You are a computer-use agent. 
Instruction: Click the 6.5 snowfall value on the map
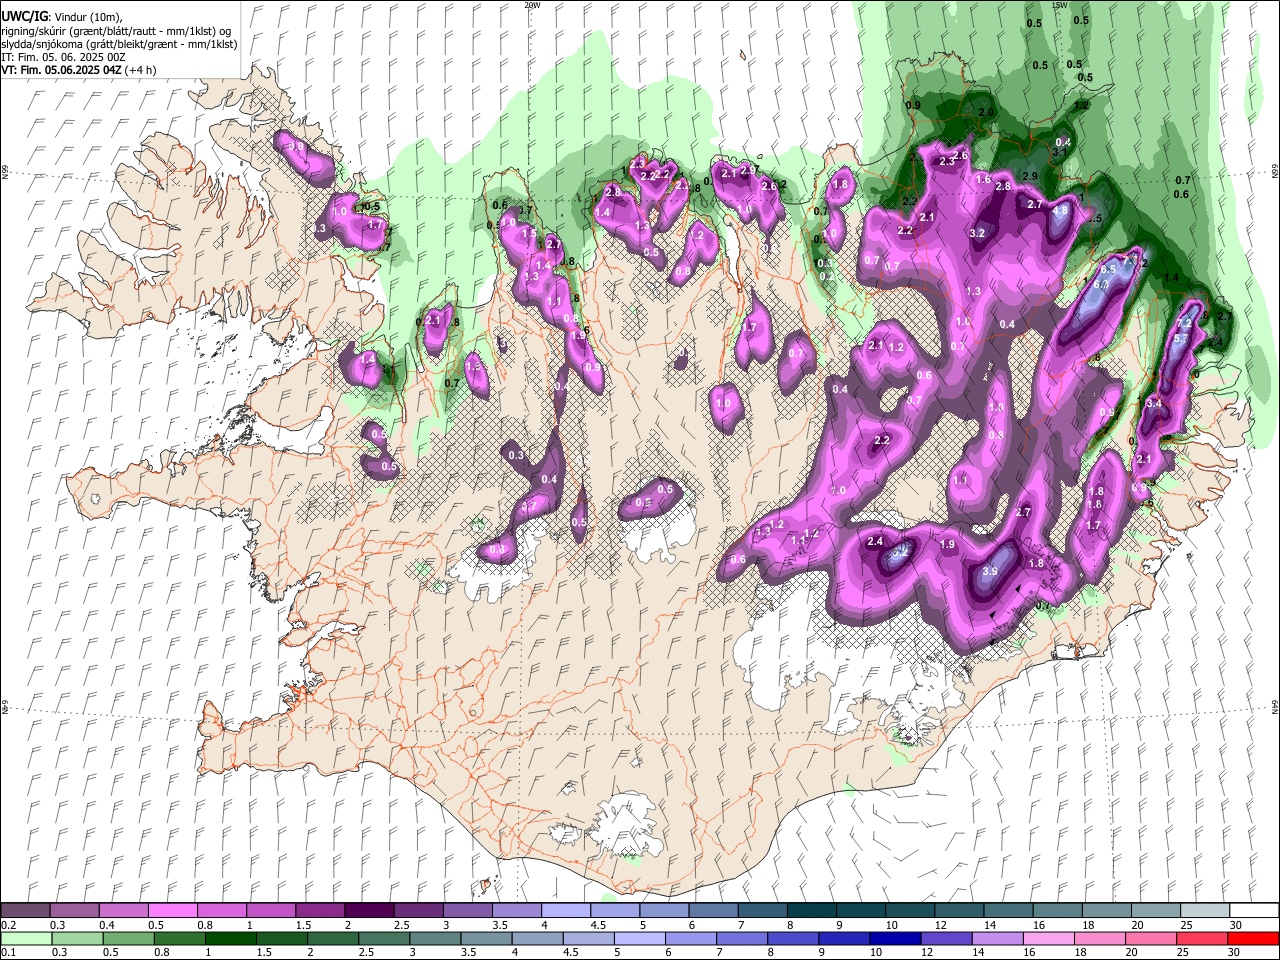tap(1108, 269)
